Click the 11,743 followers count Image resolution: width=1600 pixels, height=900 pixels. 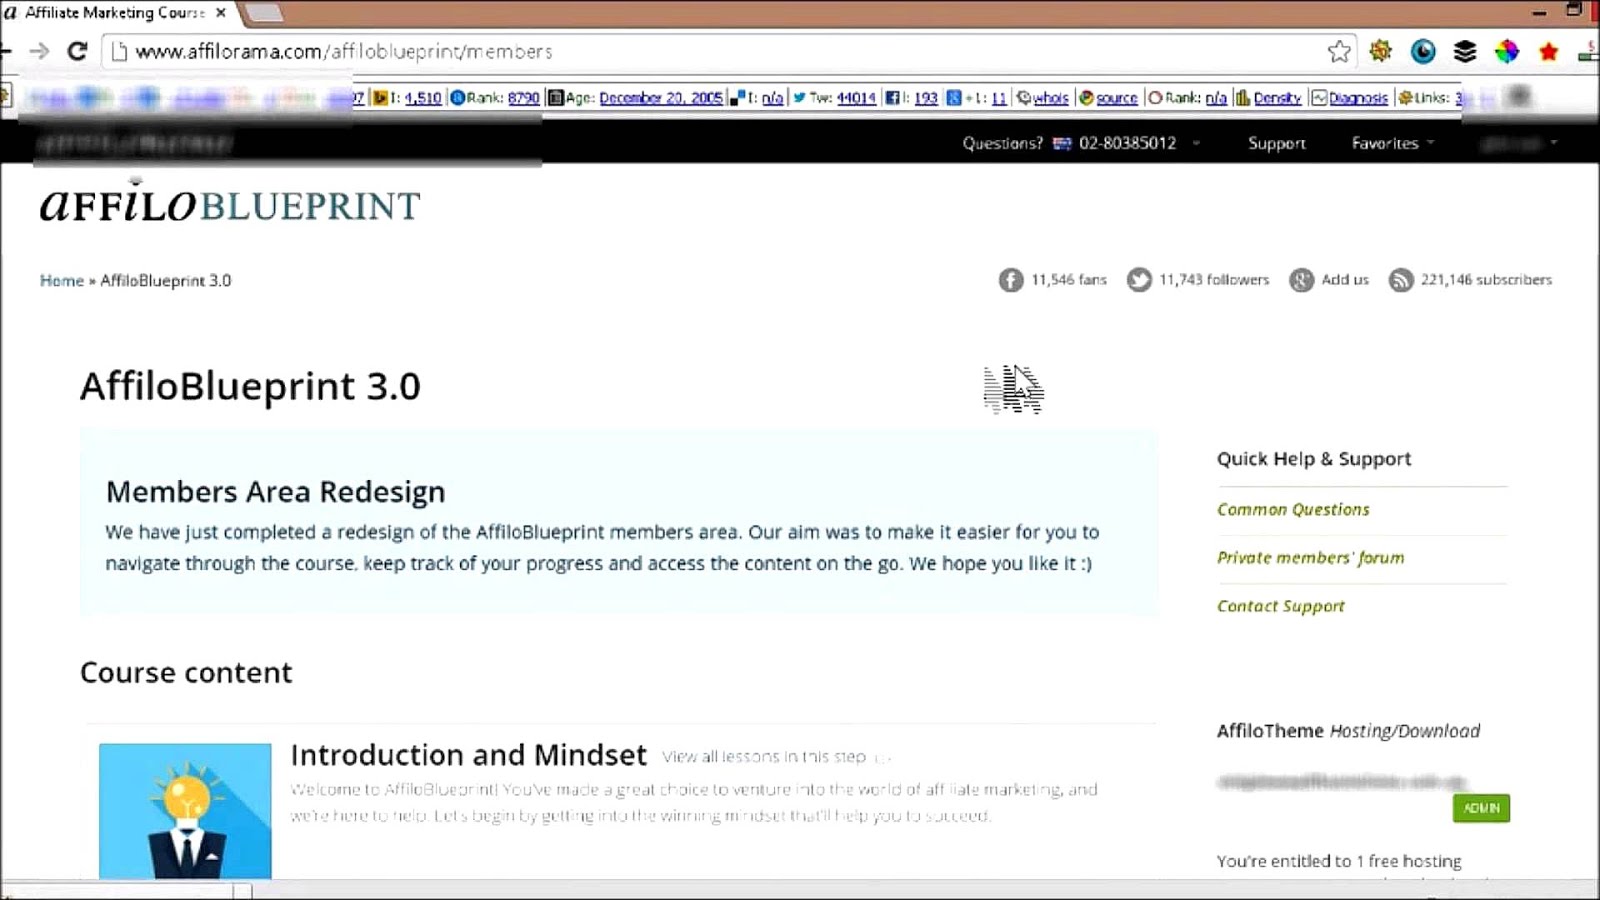click(1214, 280)
